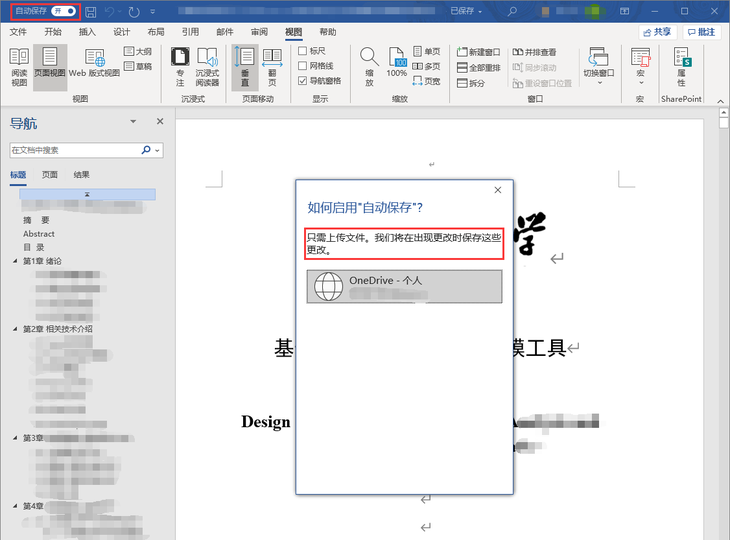Click the 批注 comments button
Image resolution: width=730 pixels, height=540 pixels.
pos(702,32)
